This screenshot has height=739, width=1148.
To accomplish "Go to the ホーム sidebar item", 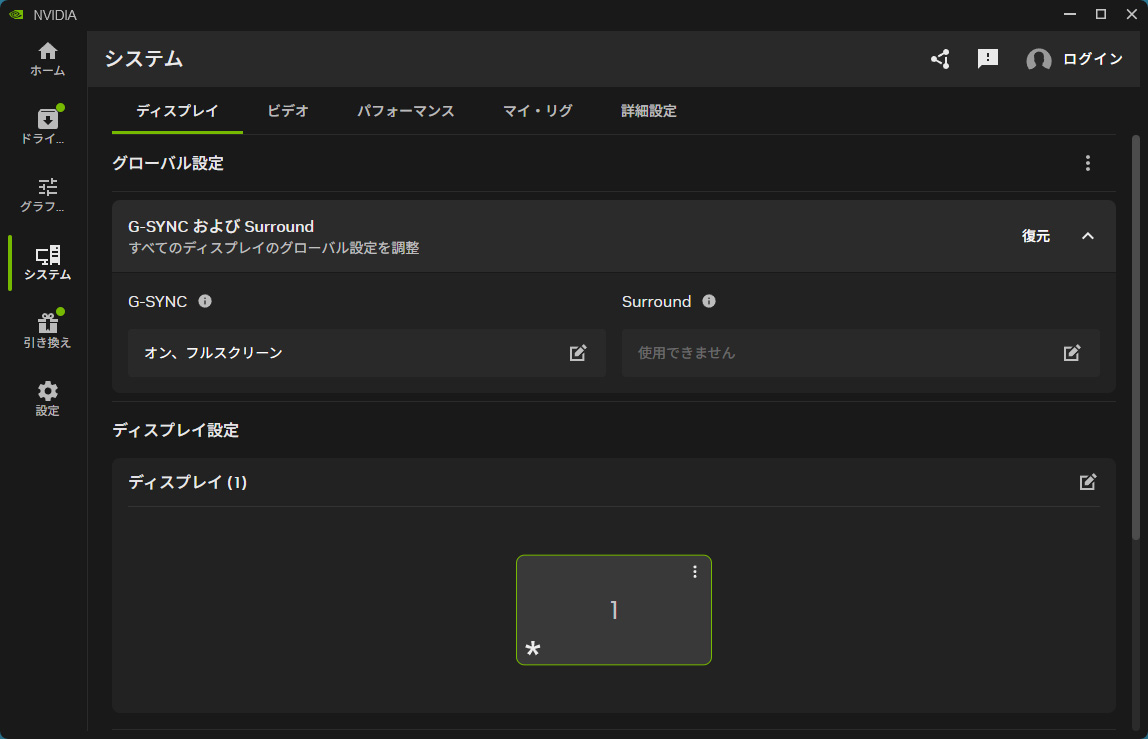I will [x=48, y=59].
